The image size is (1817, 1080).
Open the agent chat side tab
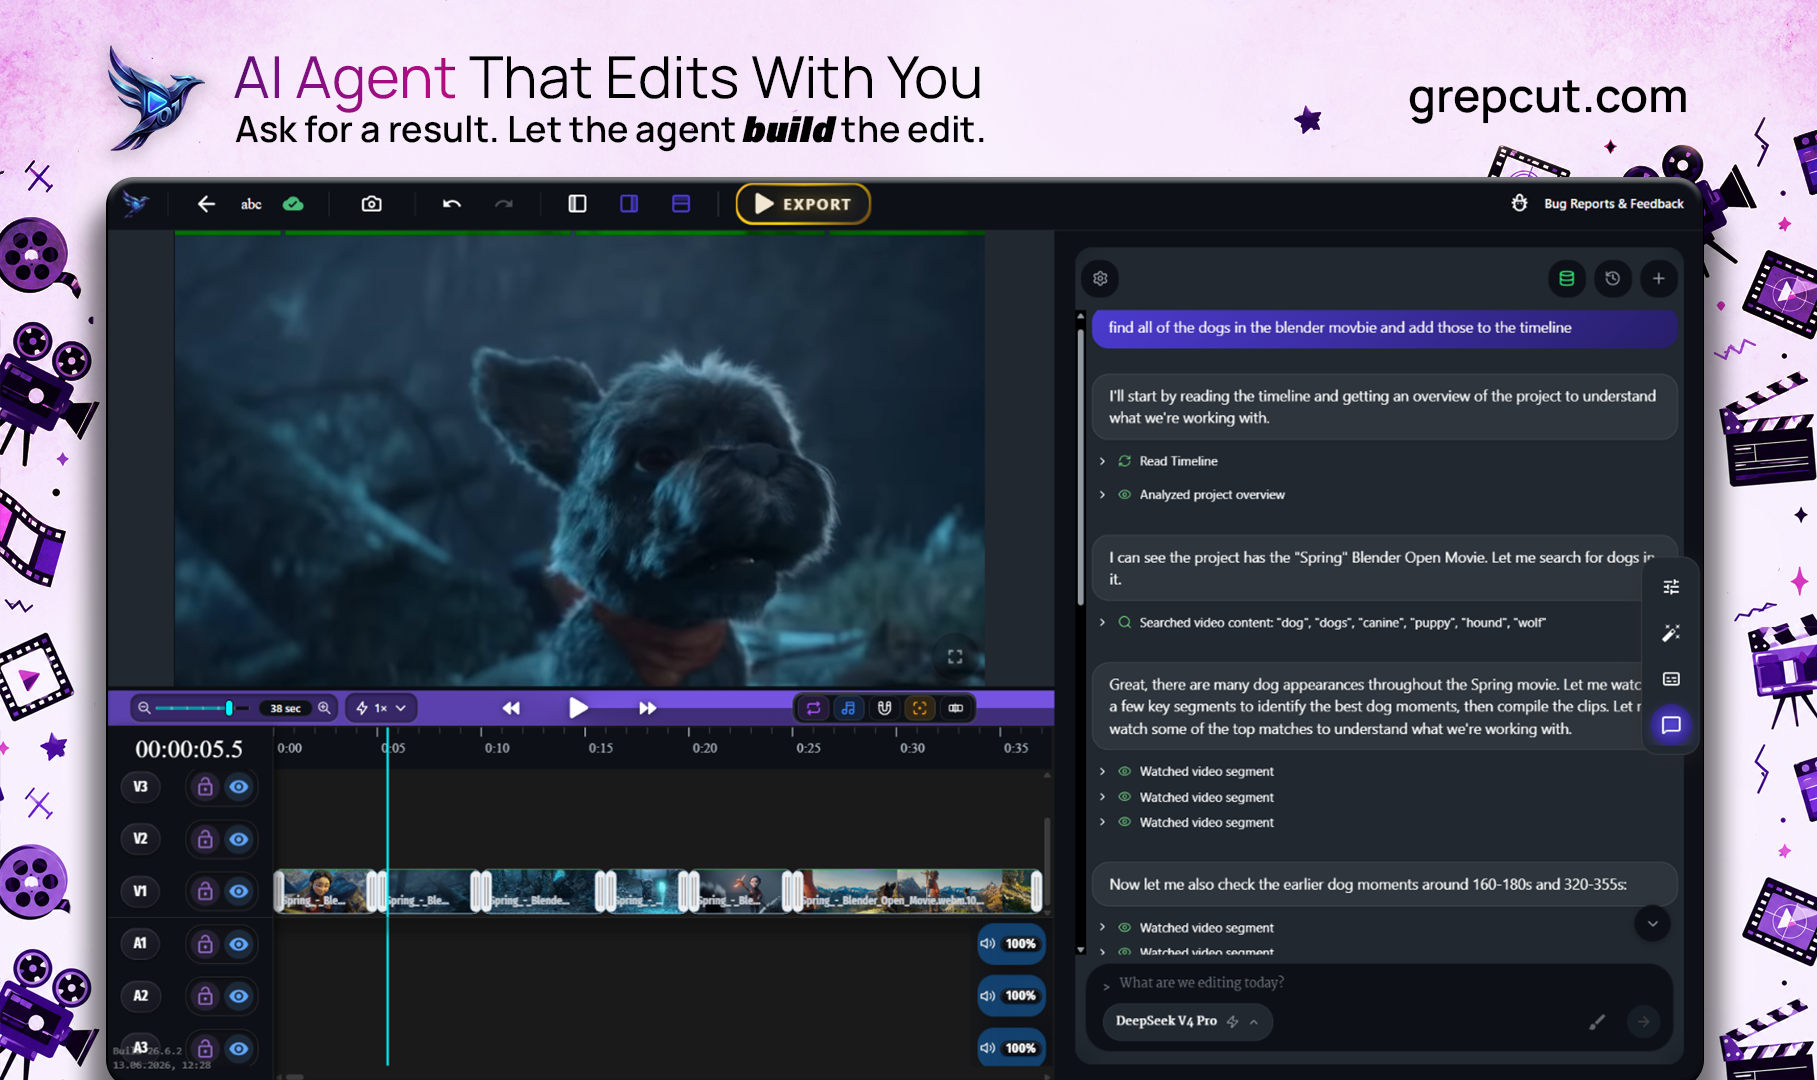click(x=1671, y=725)
